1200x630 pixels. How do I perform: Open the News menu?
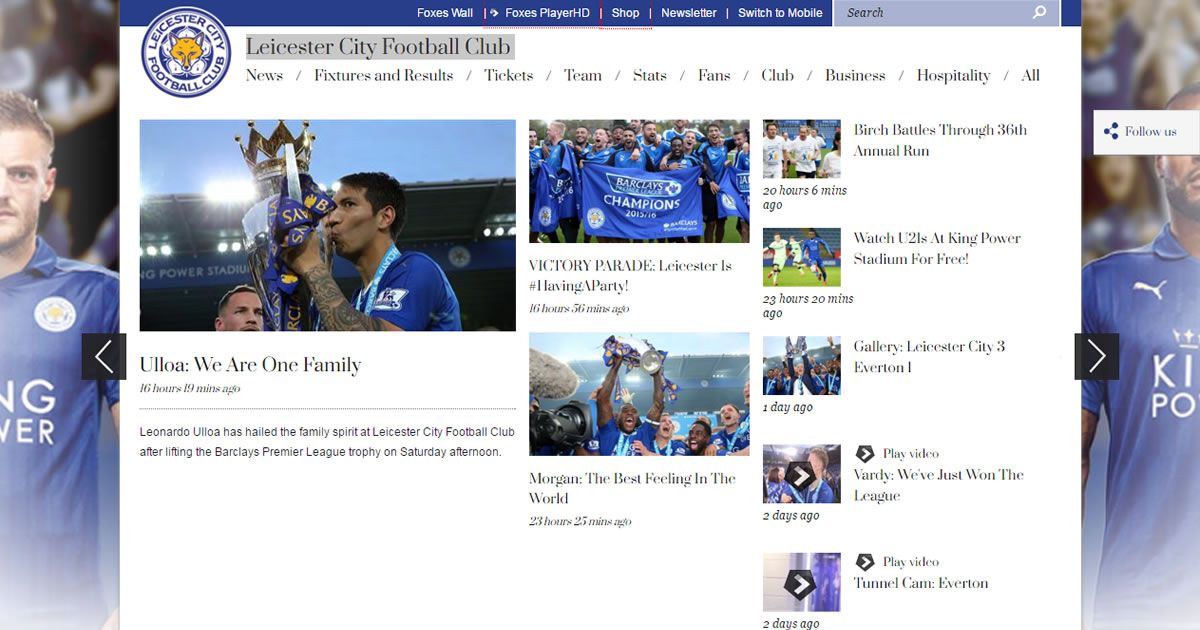[264, 75]
